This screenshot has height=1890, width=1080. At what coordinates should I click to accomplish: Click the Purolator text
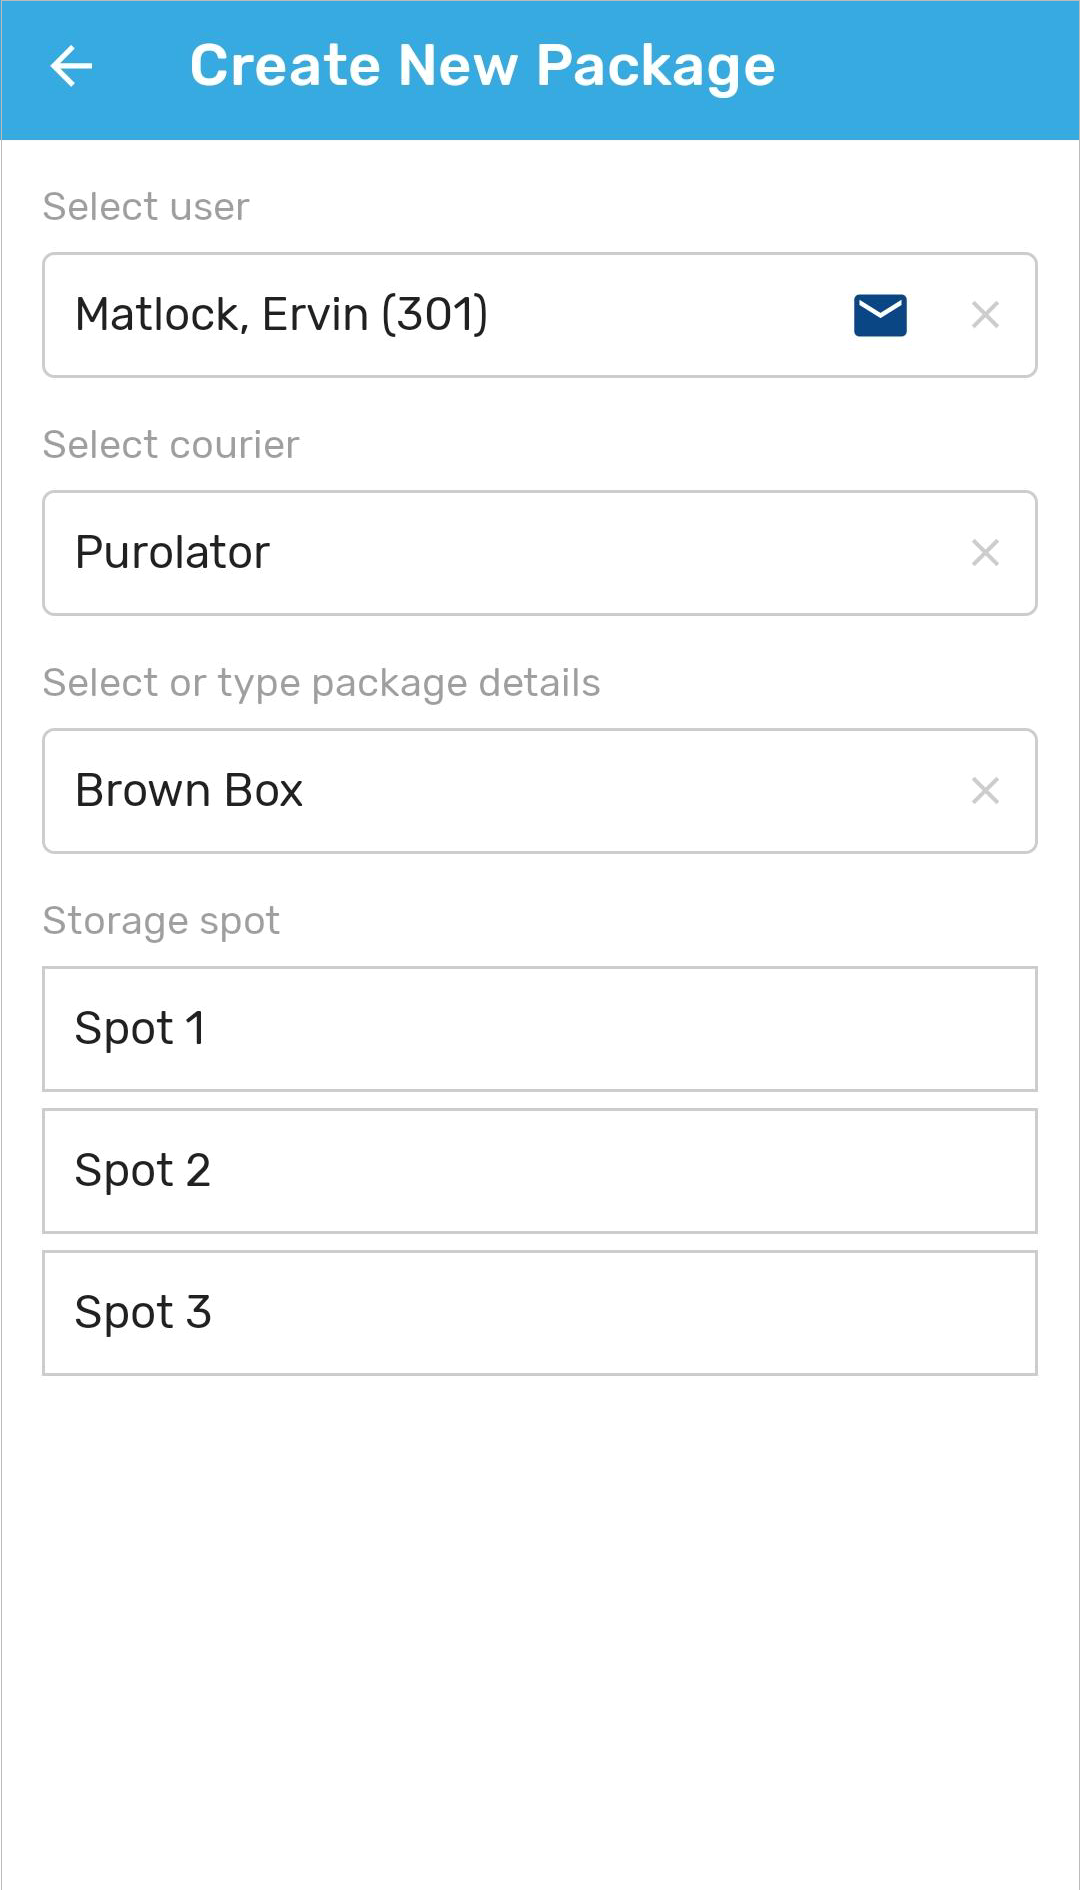point(173,553)
